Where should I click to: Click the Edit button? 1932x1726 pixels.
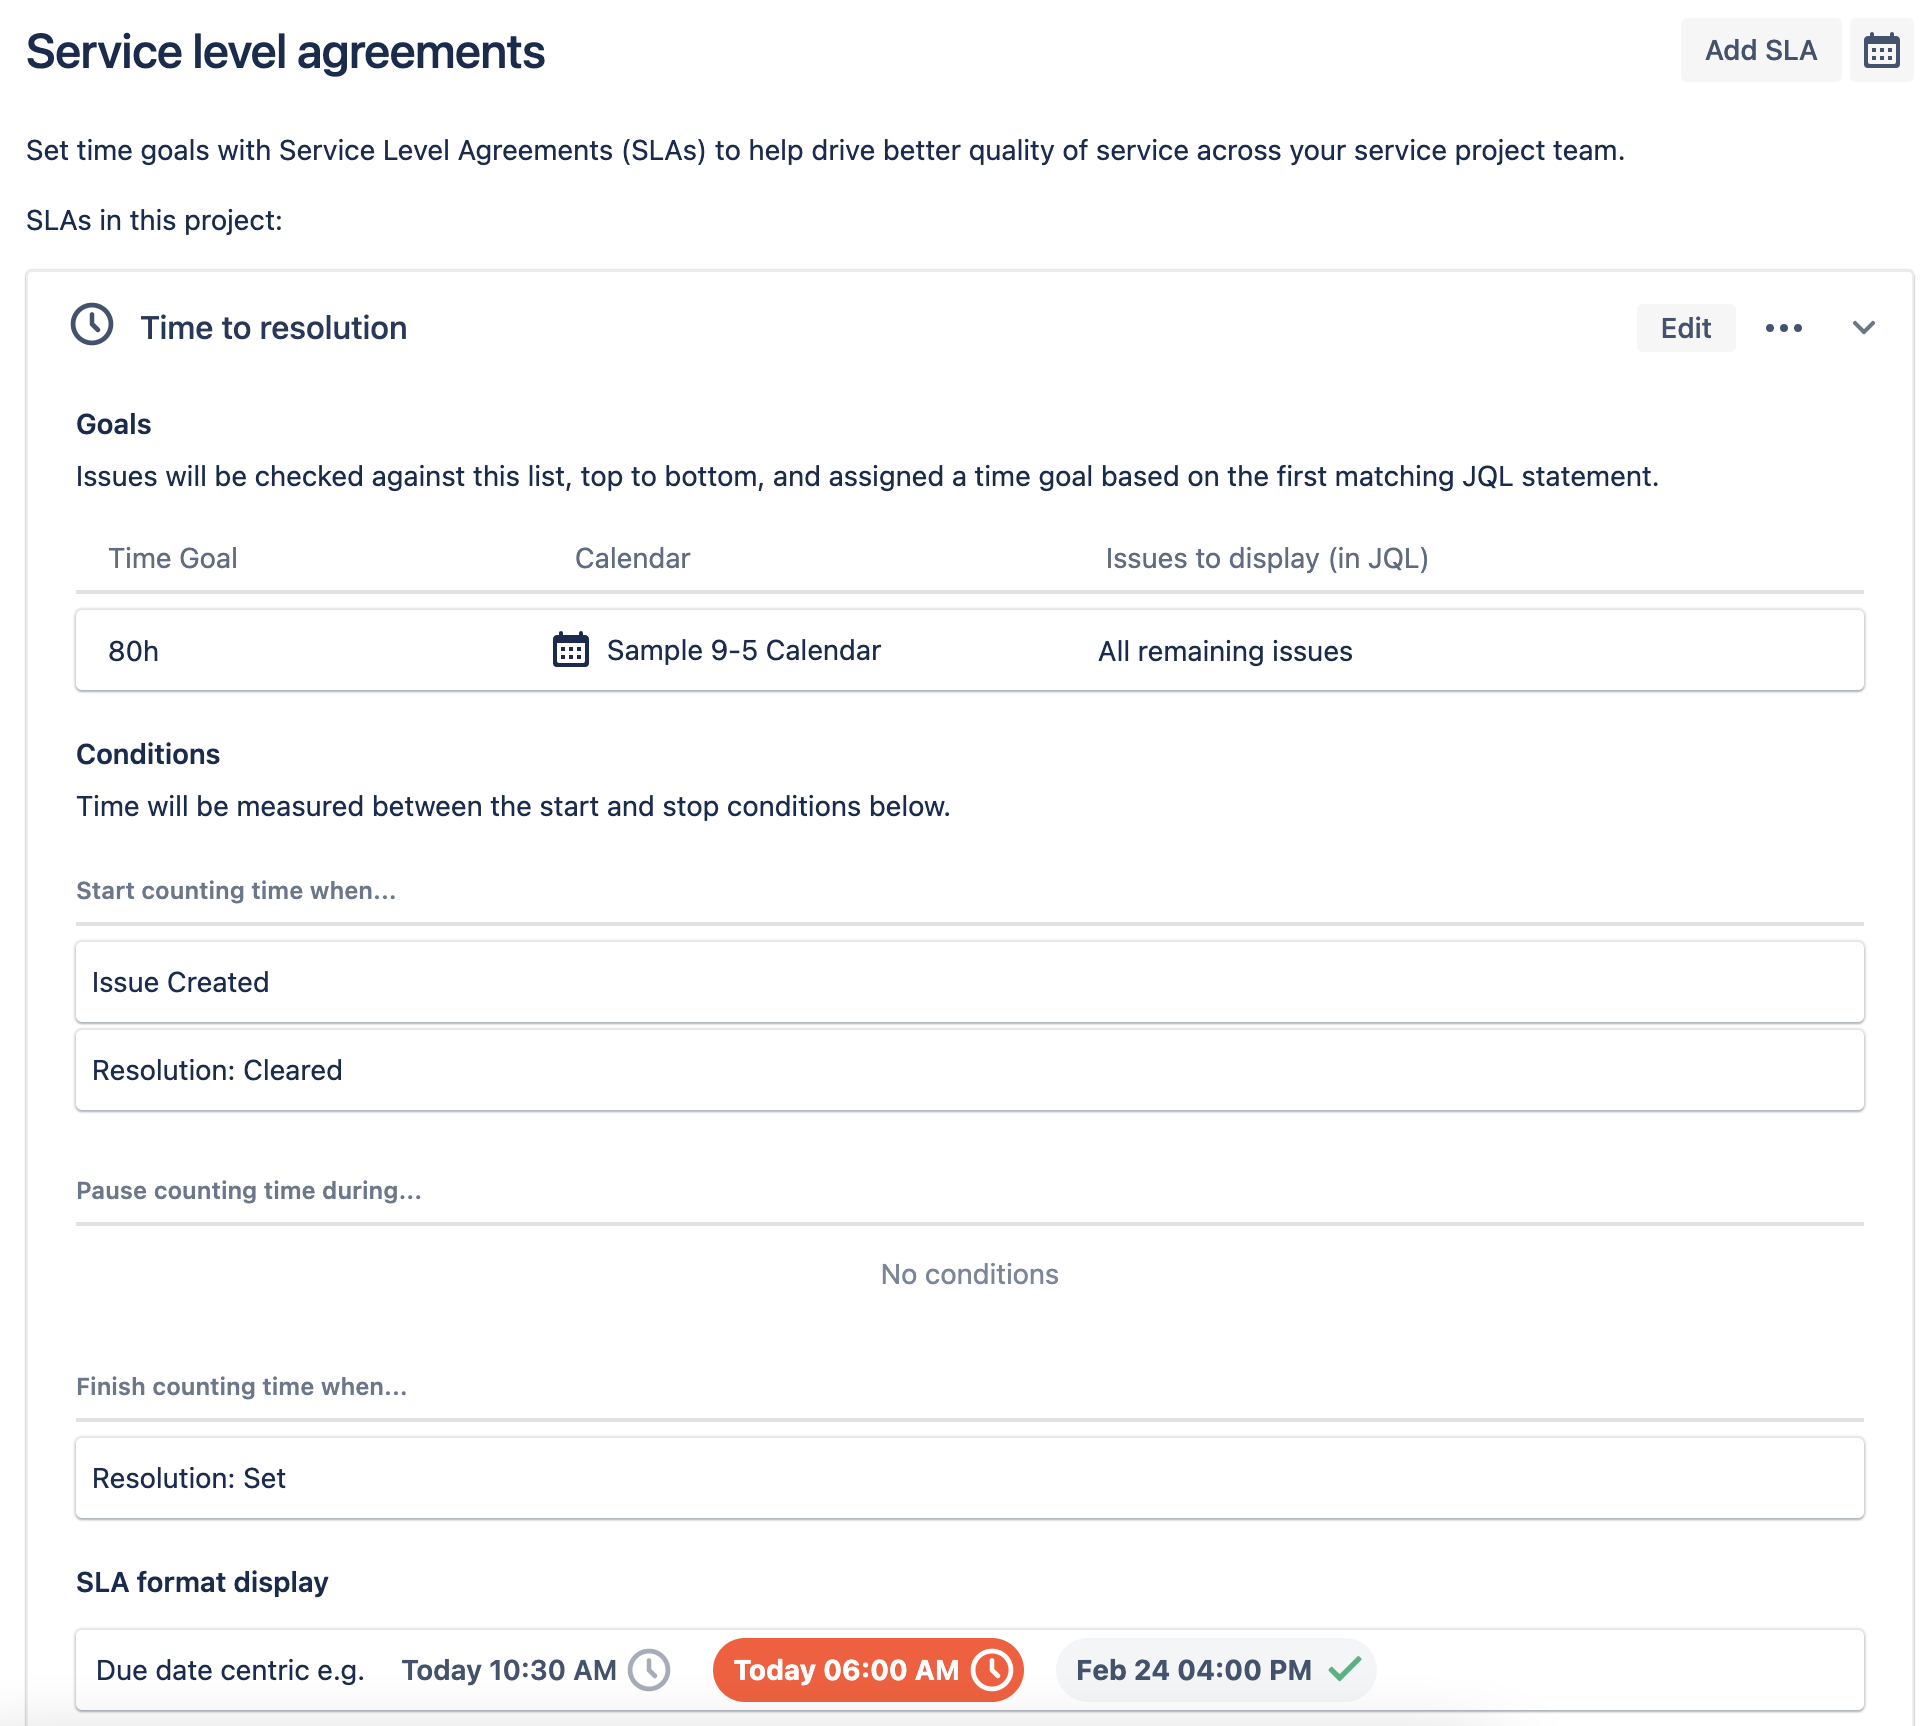[x=1685, y=328]
